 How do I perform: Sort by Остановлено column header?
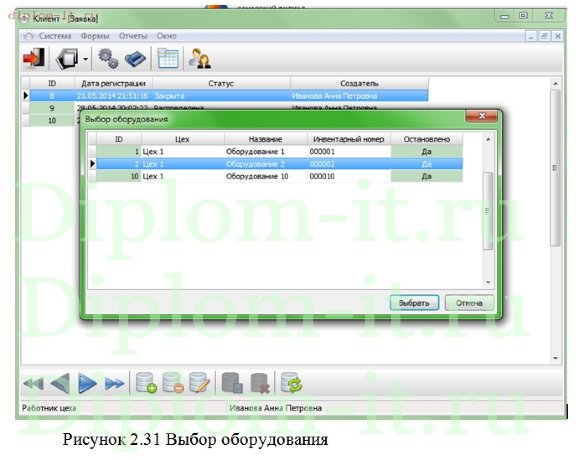[x=427, y=139]
